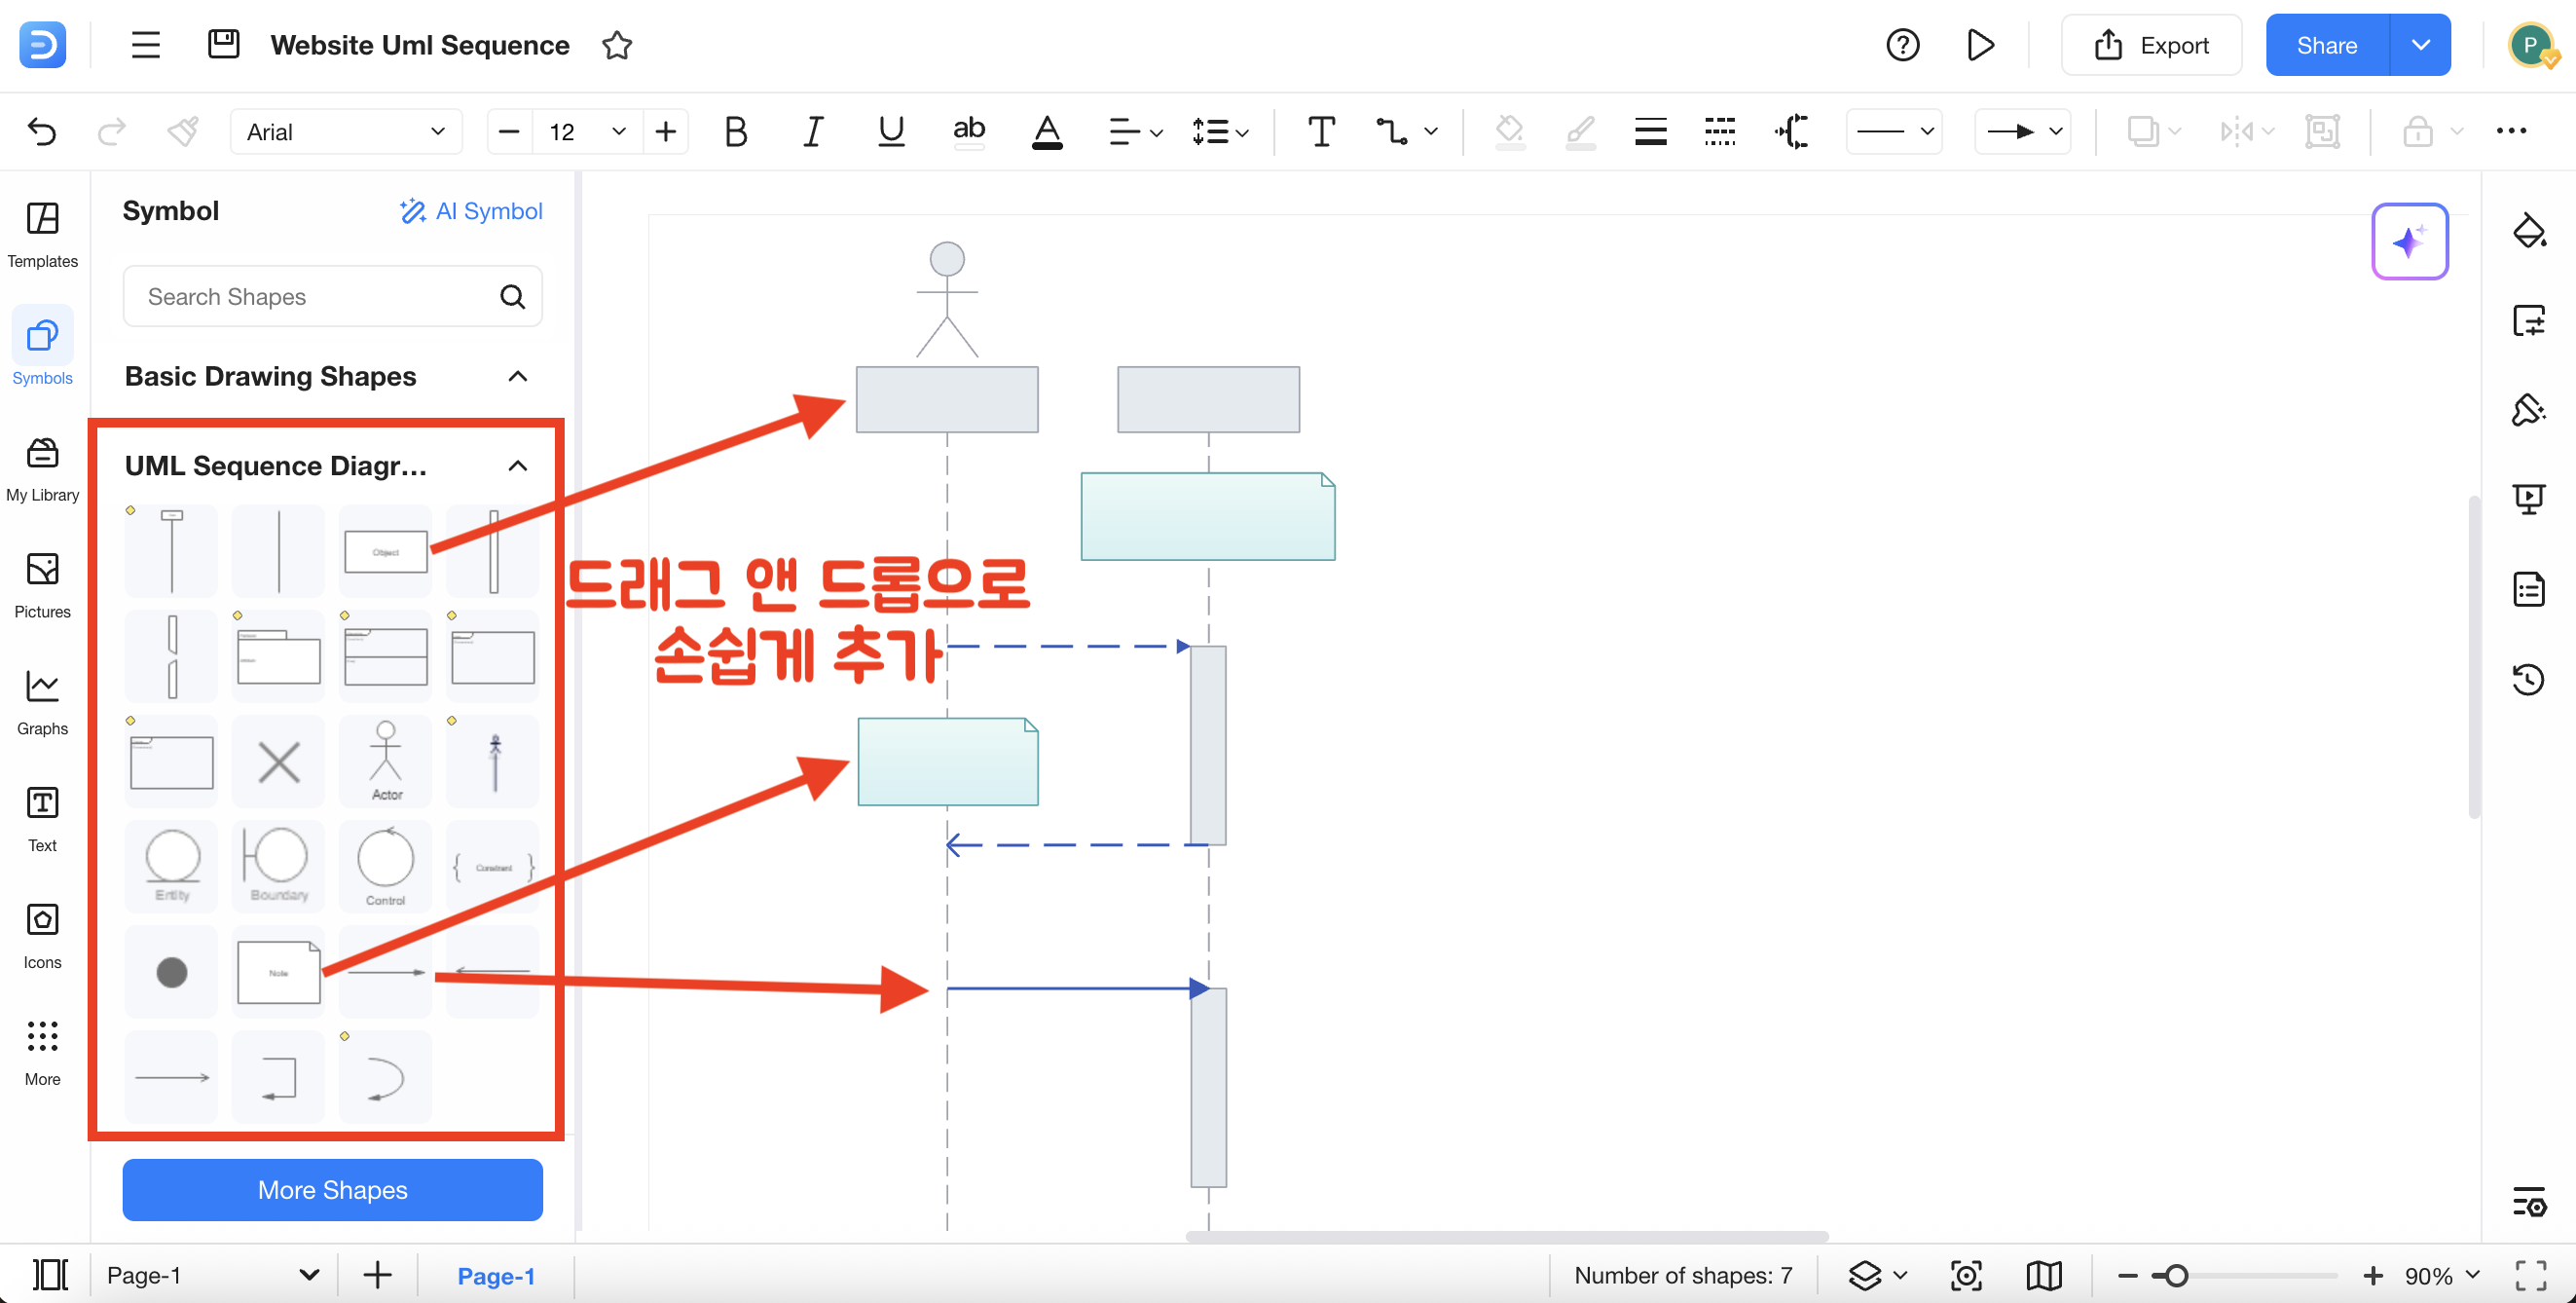Select the connector tool
This screenshot has height=1303, width=2576.
point(1392,132)
